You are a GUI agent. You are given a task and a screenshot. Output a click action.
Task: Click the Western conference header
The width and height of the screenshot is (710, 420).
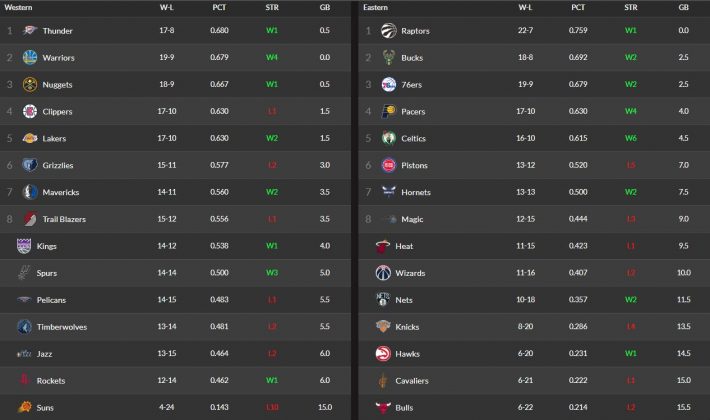[20, 7]
